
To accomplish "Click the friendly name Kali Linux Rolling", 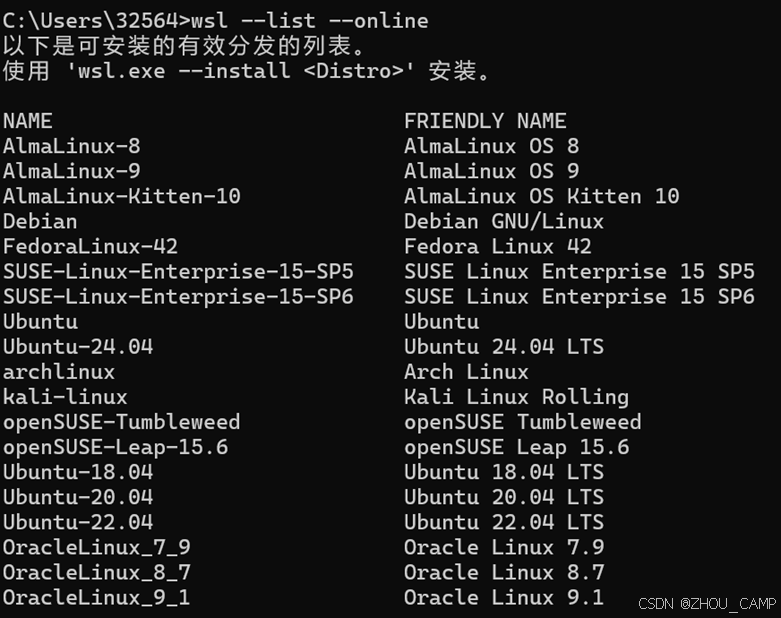I will [516, 397].
